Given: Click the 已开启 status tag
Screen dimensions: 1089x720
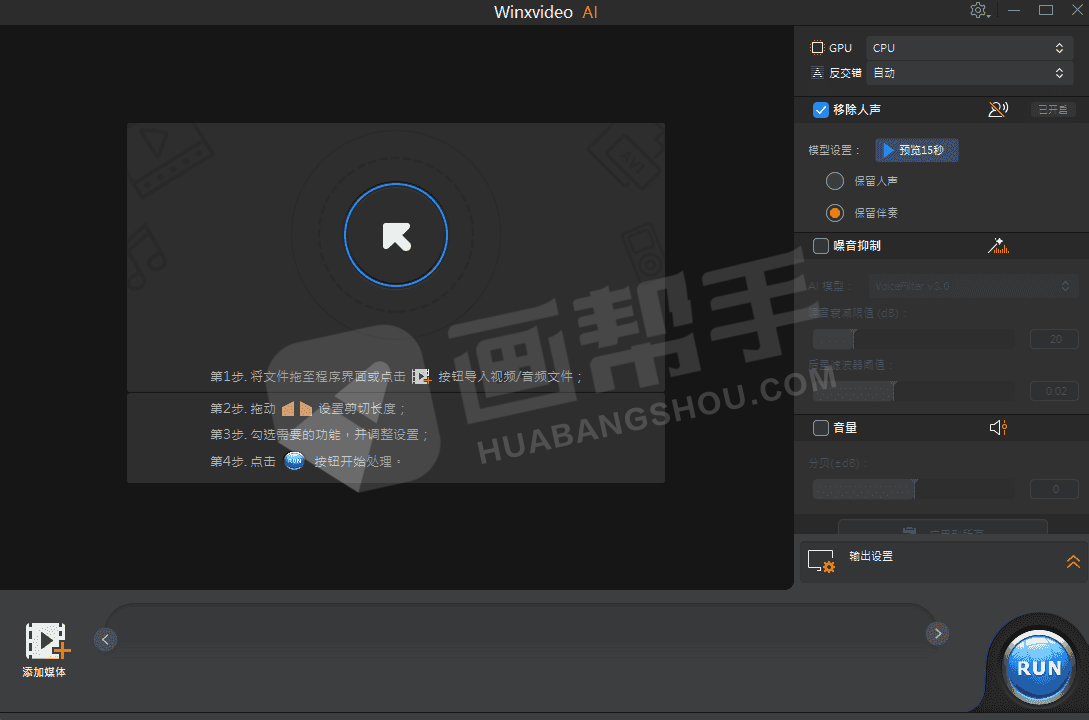Looking at the screenshot, I should point(1053,110).
